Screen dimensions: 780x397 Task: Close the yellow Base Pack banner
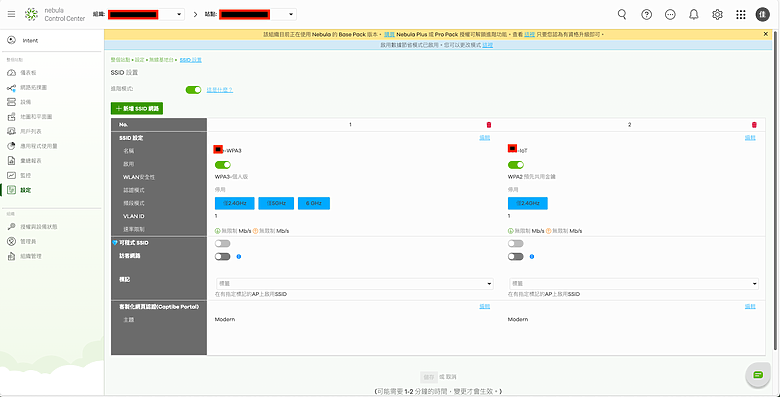pos(766,34)
